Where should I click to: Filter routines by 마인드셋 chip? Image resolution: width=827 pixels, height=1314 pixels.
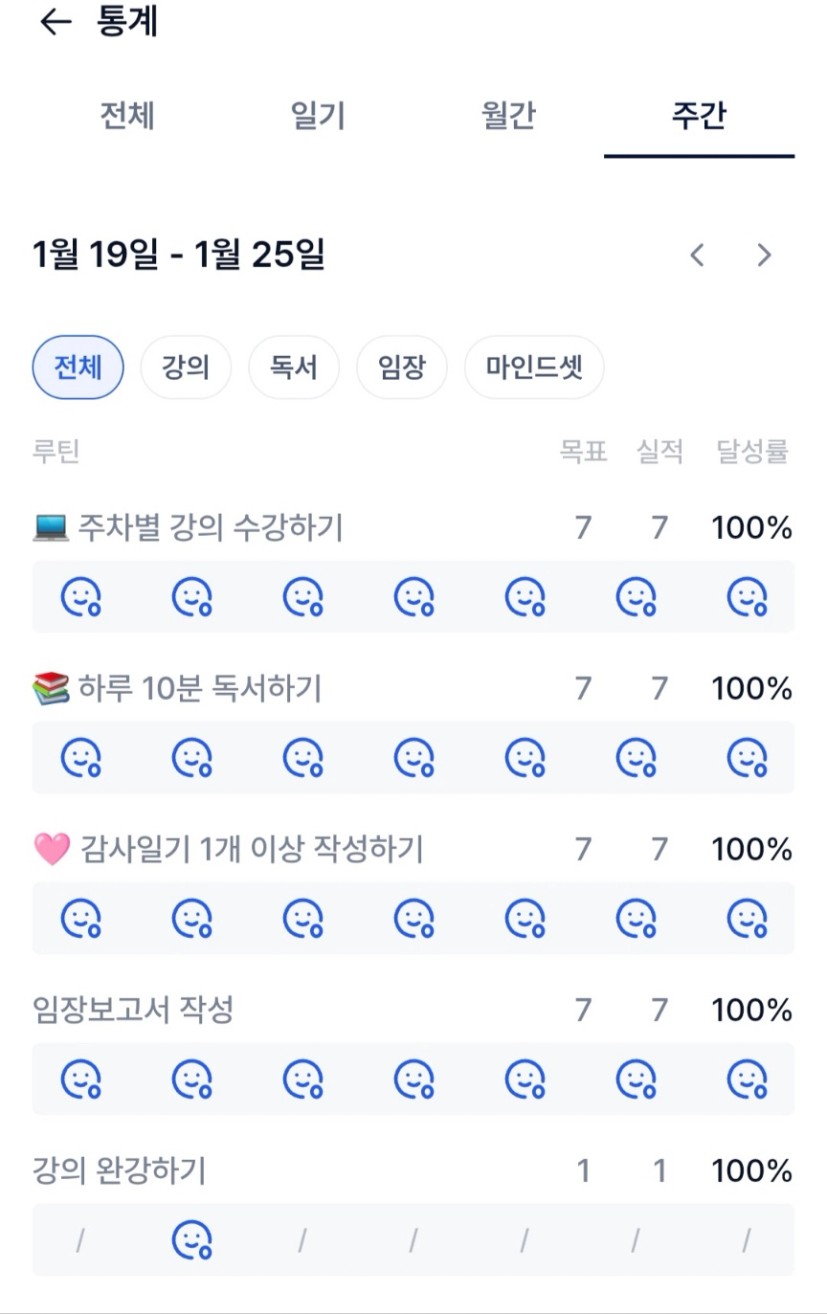(534, 368)
